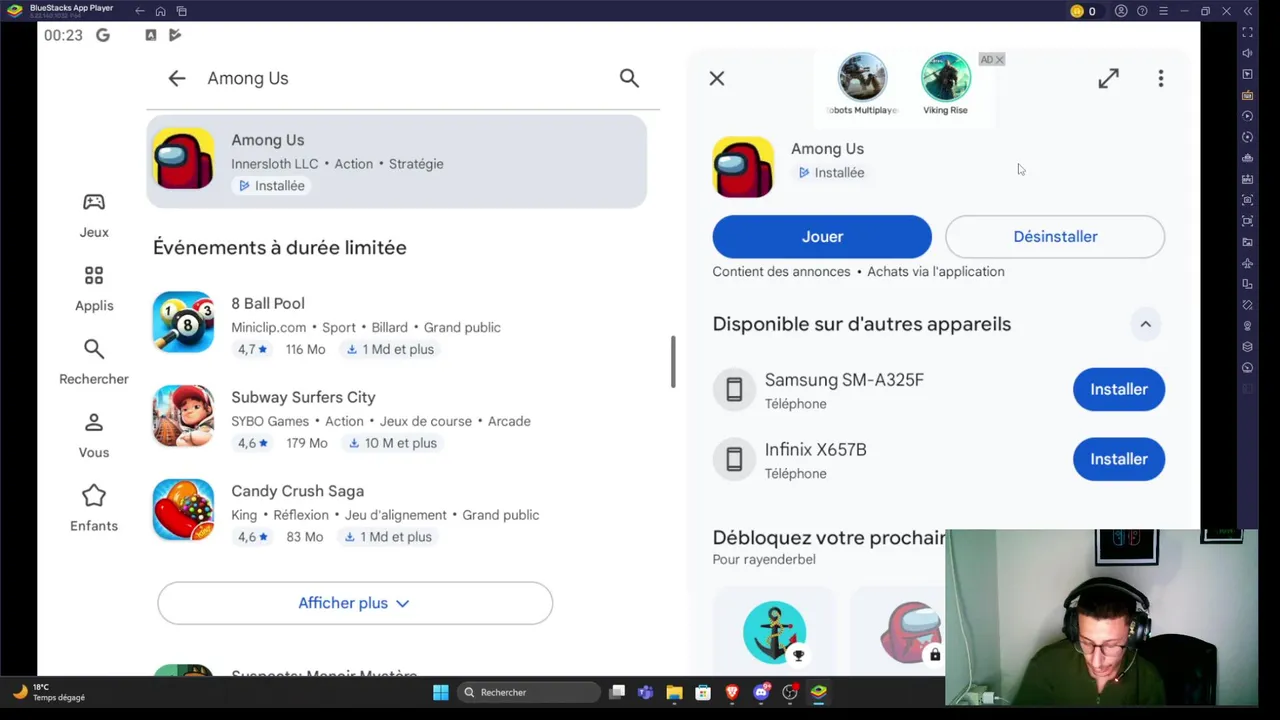
Task: Expand the list with Afficher plus
Action: click(x=355, y=603)
